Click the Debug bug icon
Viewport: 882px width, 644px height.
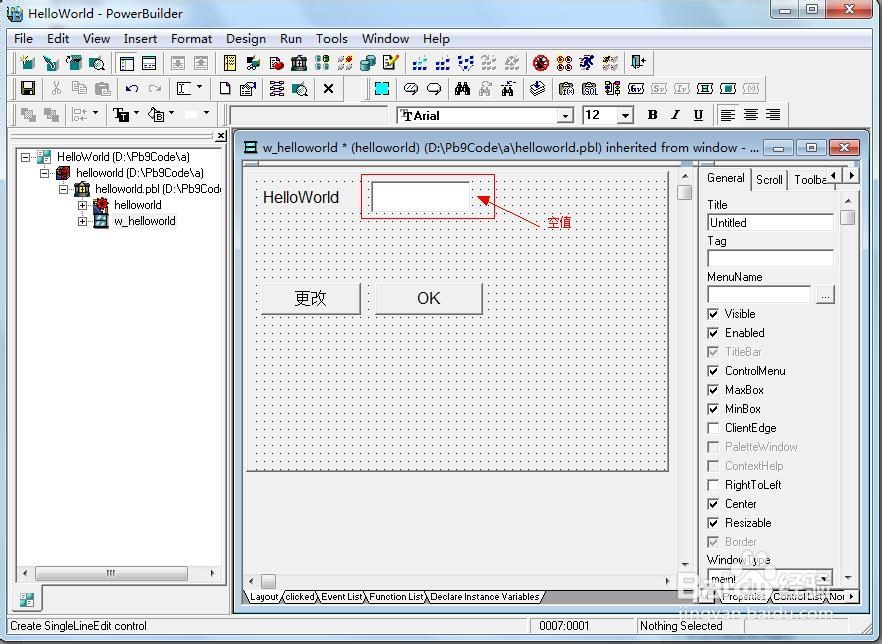coord(541,62)
